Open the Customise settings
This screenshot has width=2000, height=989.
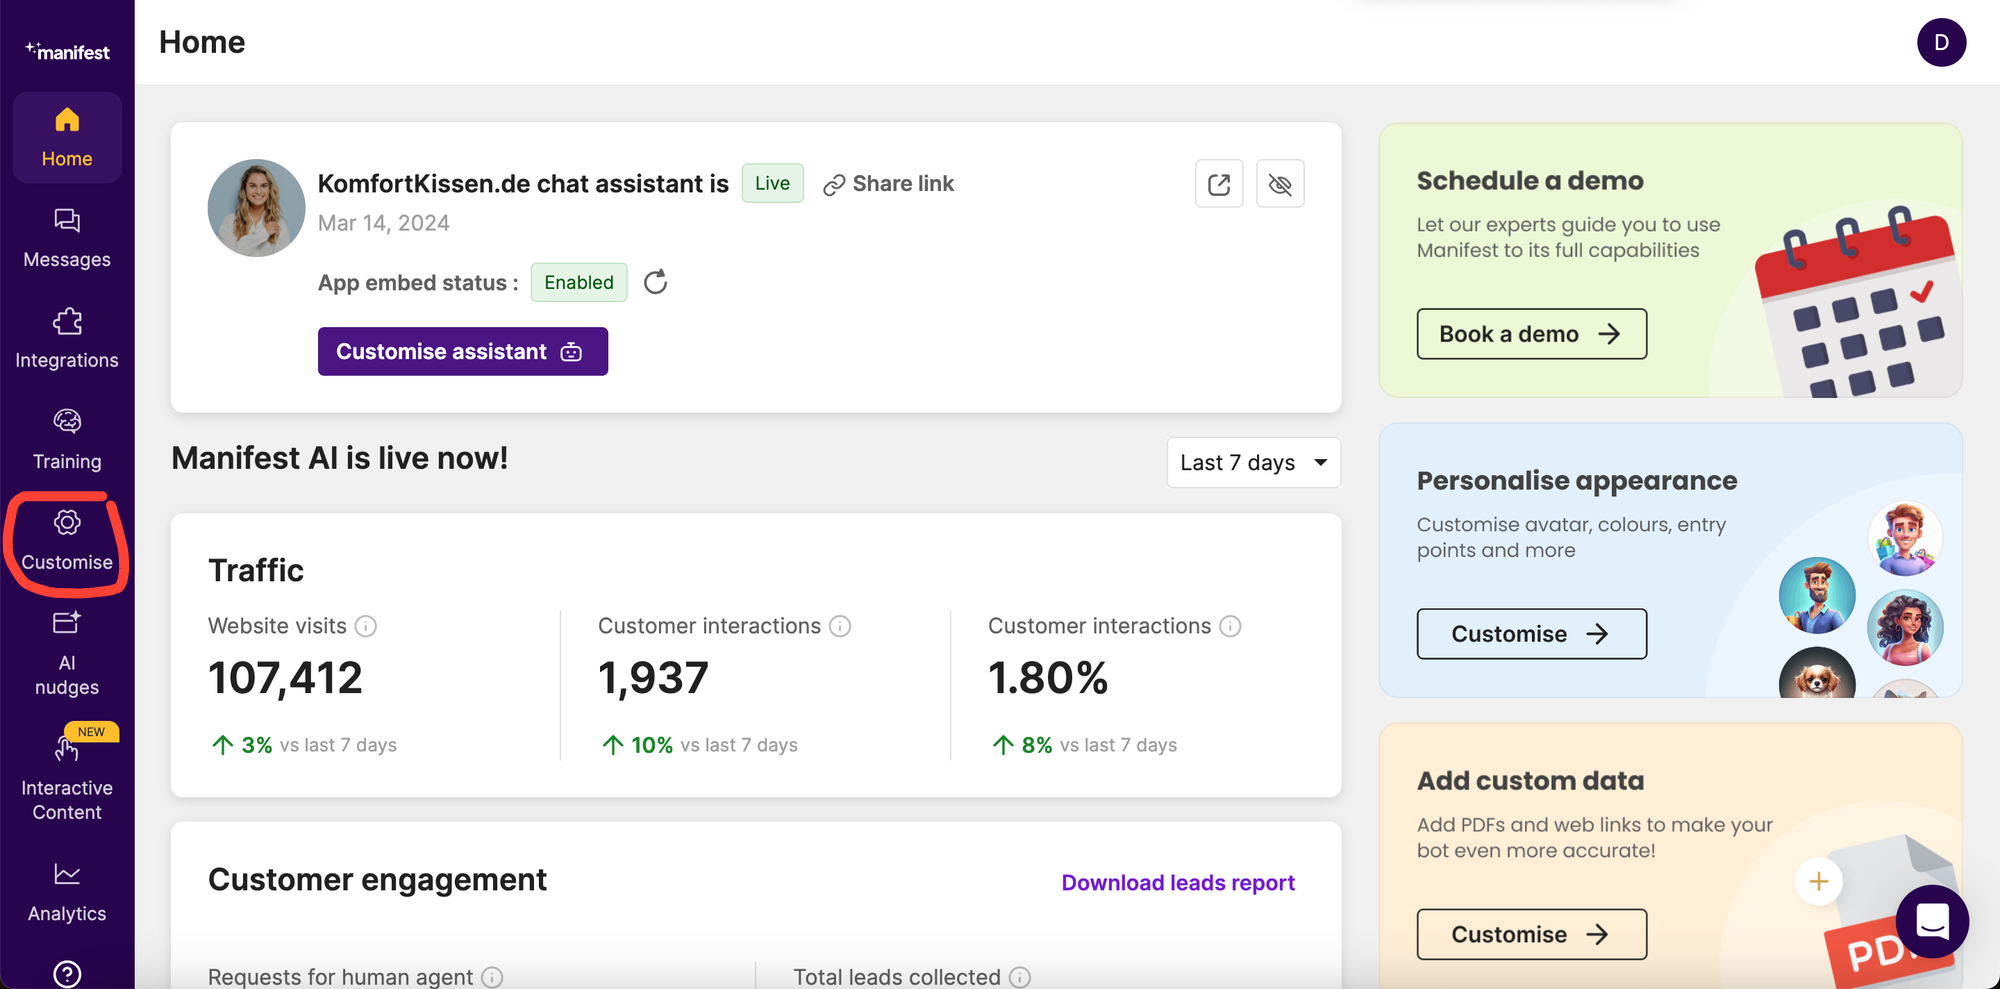tap(66, 540)
